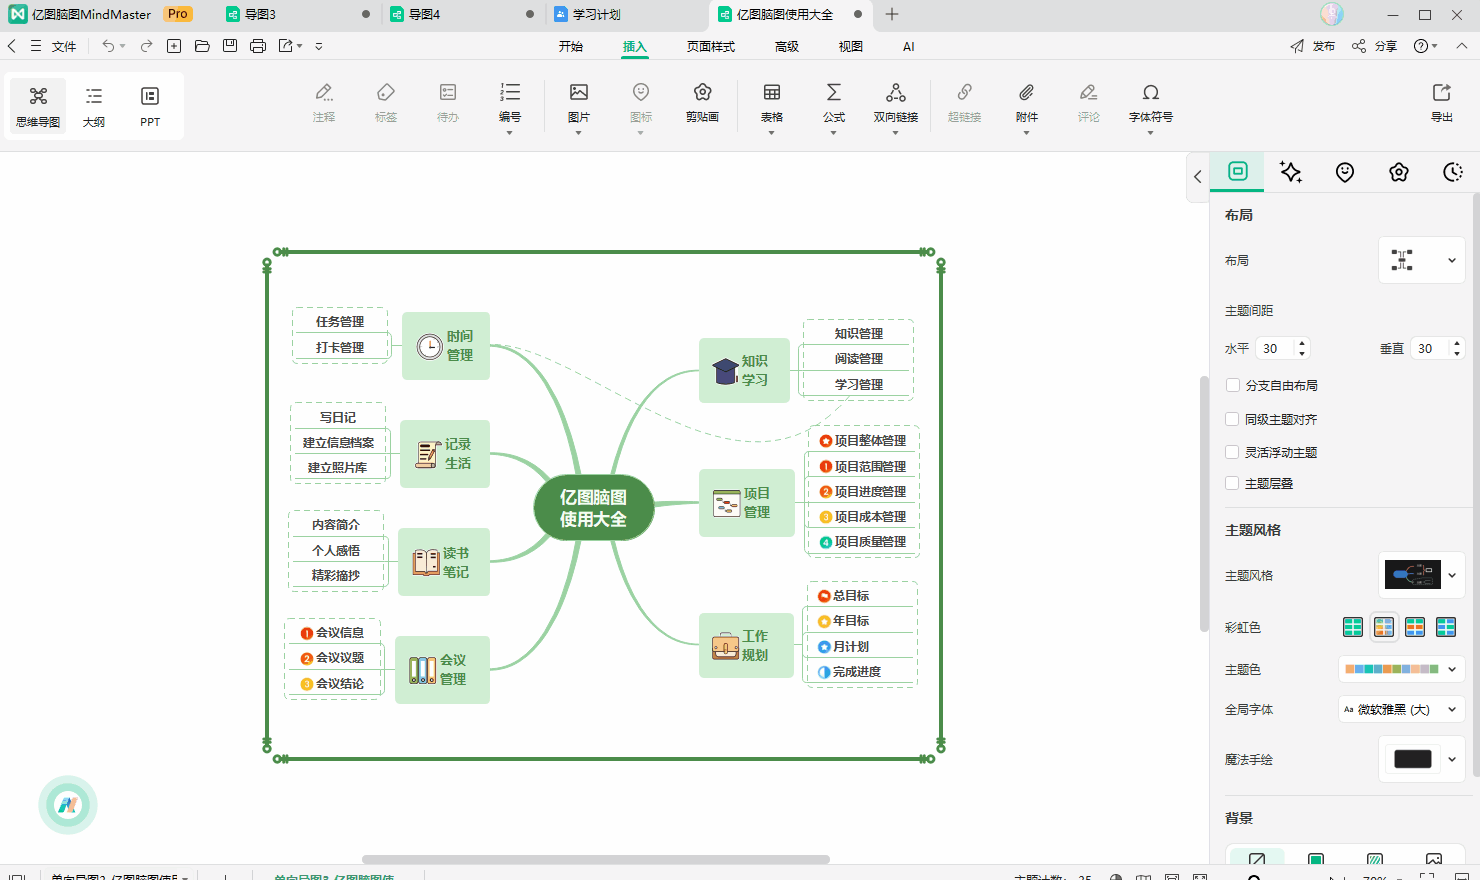
Task: Save the document with the disk icon
Action: click(x=230, y=46)
